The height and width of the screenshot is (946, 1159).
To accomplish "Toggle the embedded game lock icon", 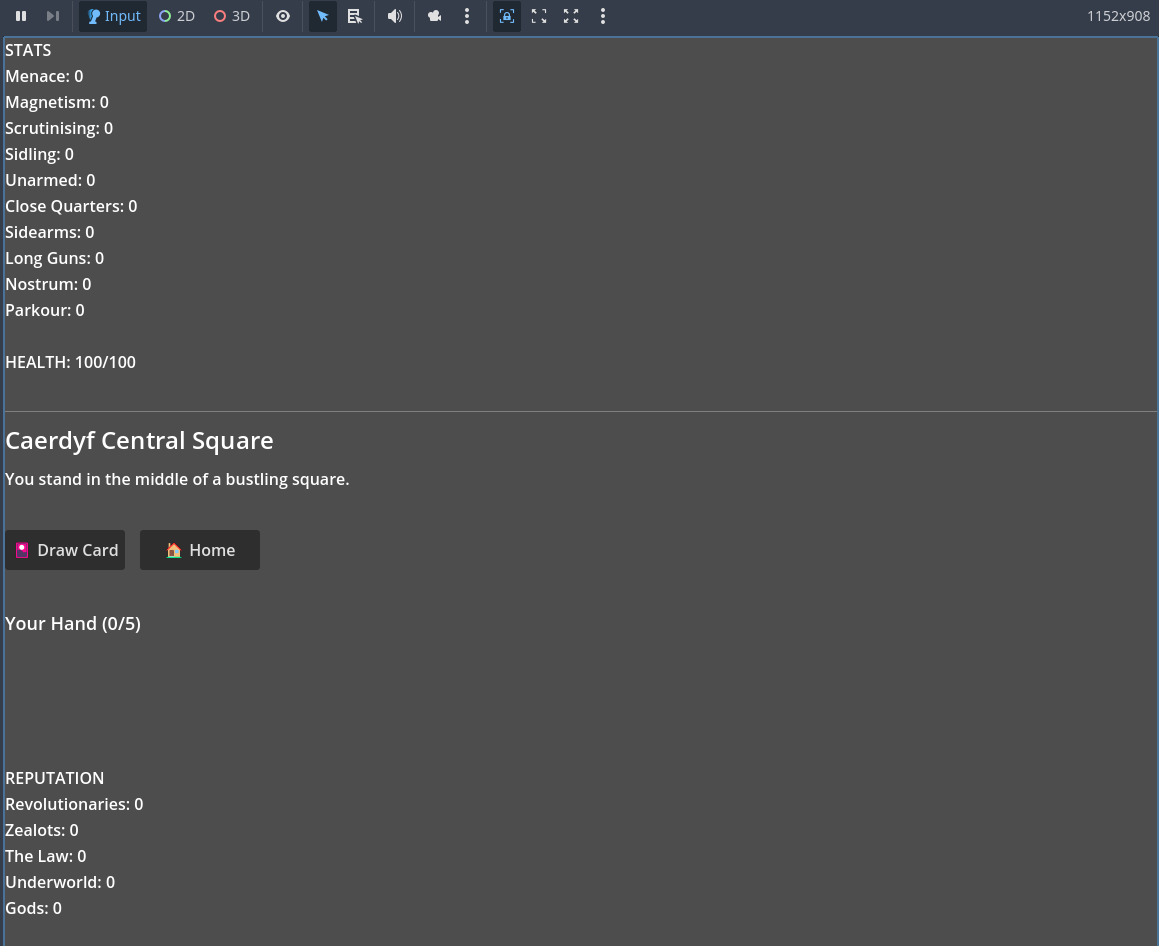I will coord(507,16).
